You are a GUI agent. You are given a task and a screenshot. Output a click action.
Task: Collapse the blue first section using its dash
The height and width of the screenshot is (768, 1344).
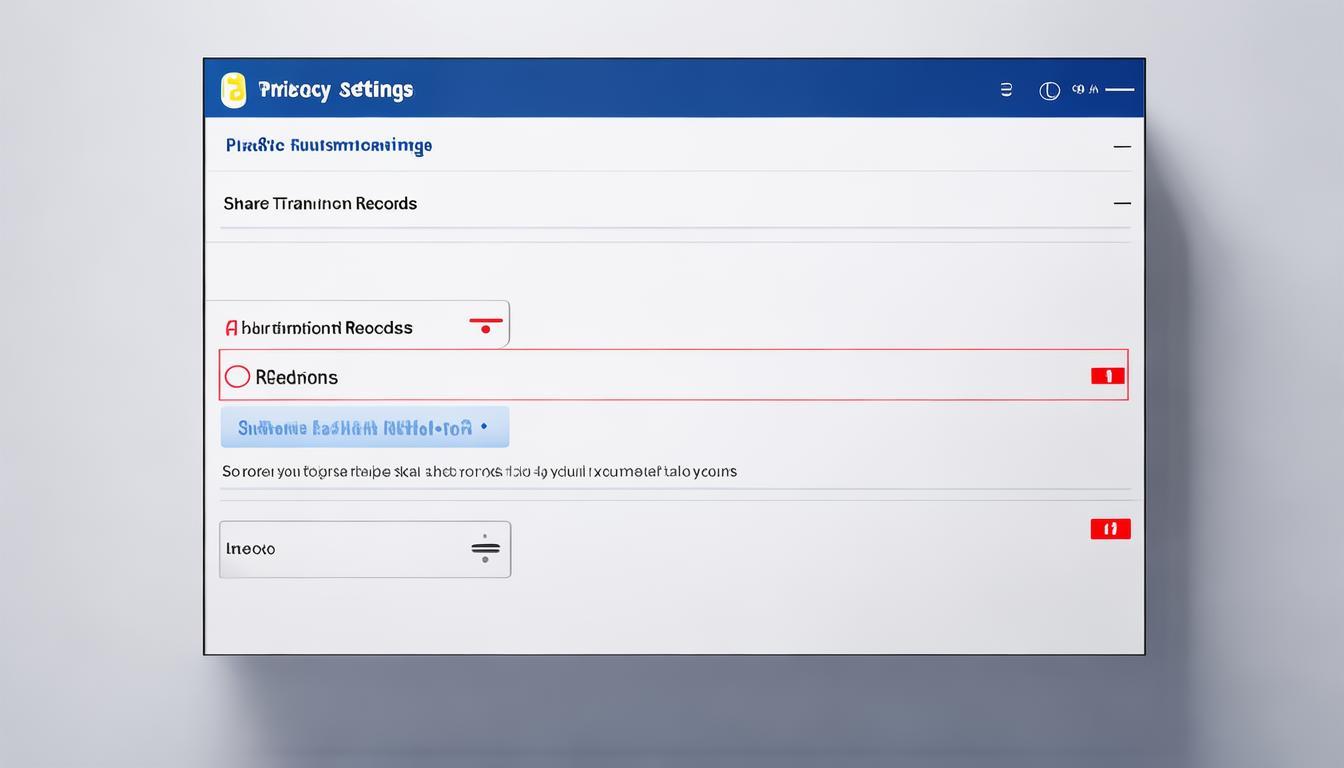1122,146
